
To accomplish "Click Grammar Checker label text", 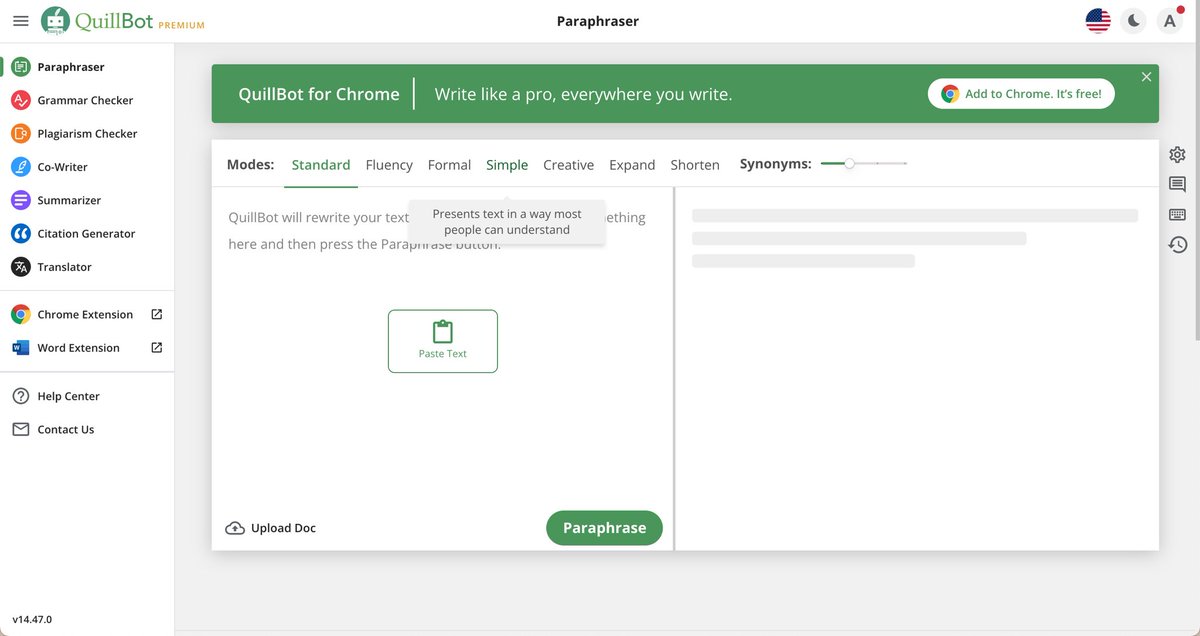I will click(x=85, y=100).
